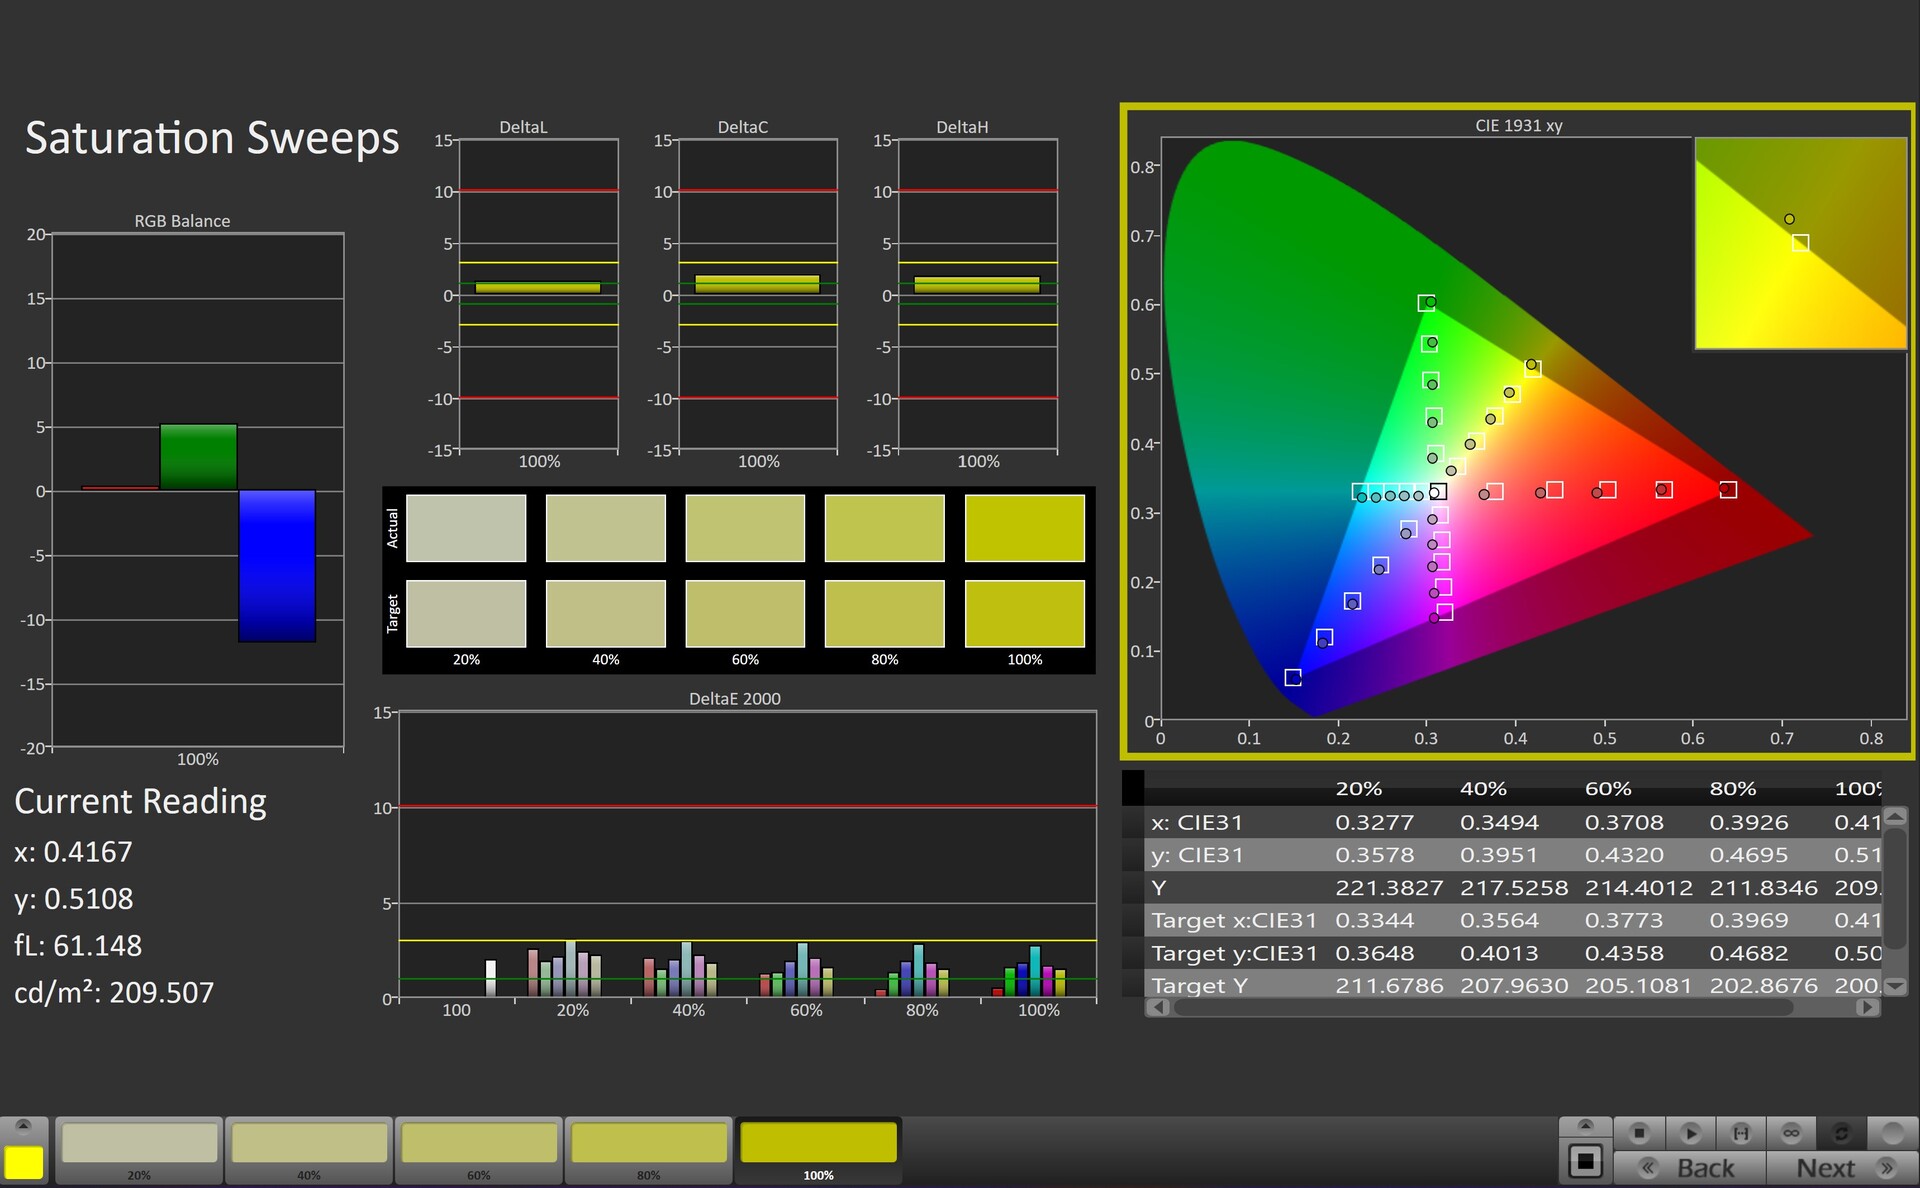Click the yellow color selector square
Image resolution: width=1920 pixels, height=1188 pixels.
click(x=23, y=1162)
